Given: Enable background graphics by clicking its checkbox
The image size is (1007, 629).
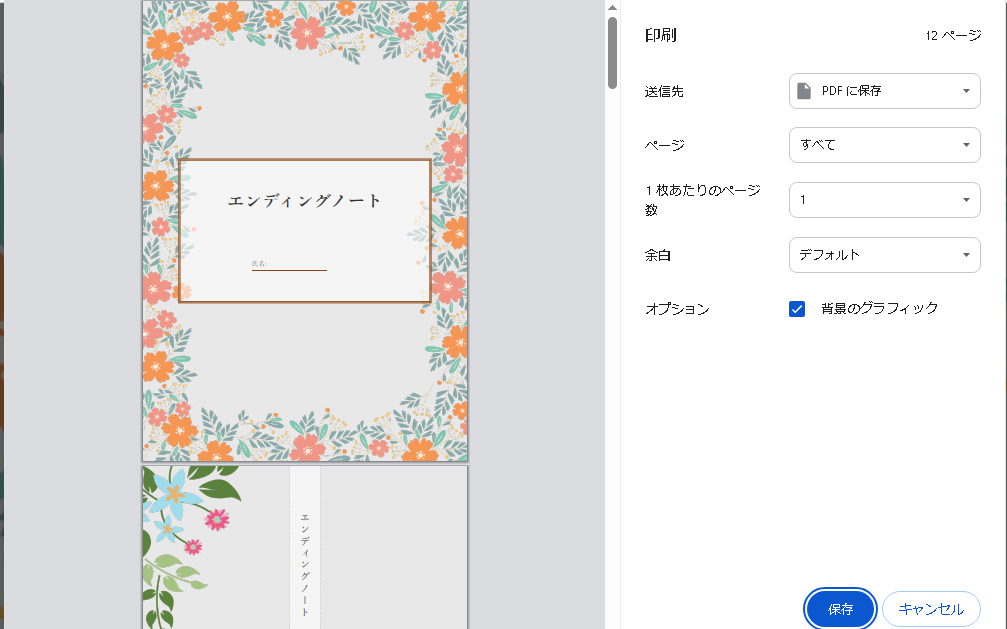Looking at the screenshot, I should pyautogui.click(x=796, y=308).
